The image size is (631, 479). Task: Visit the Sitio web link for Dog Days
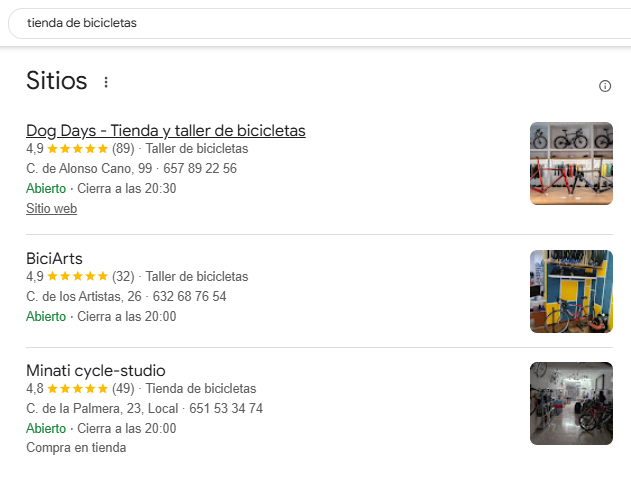tap(51, 209)
